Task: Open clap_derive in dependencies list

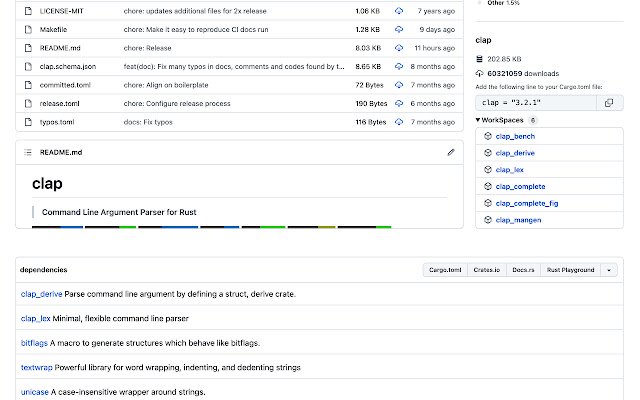Action: point(42,294)
